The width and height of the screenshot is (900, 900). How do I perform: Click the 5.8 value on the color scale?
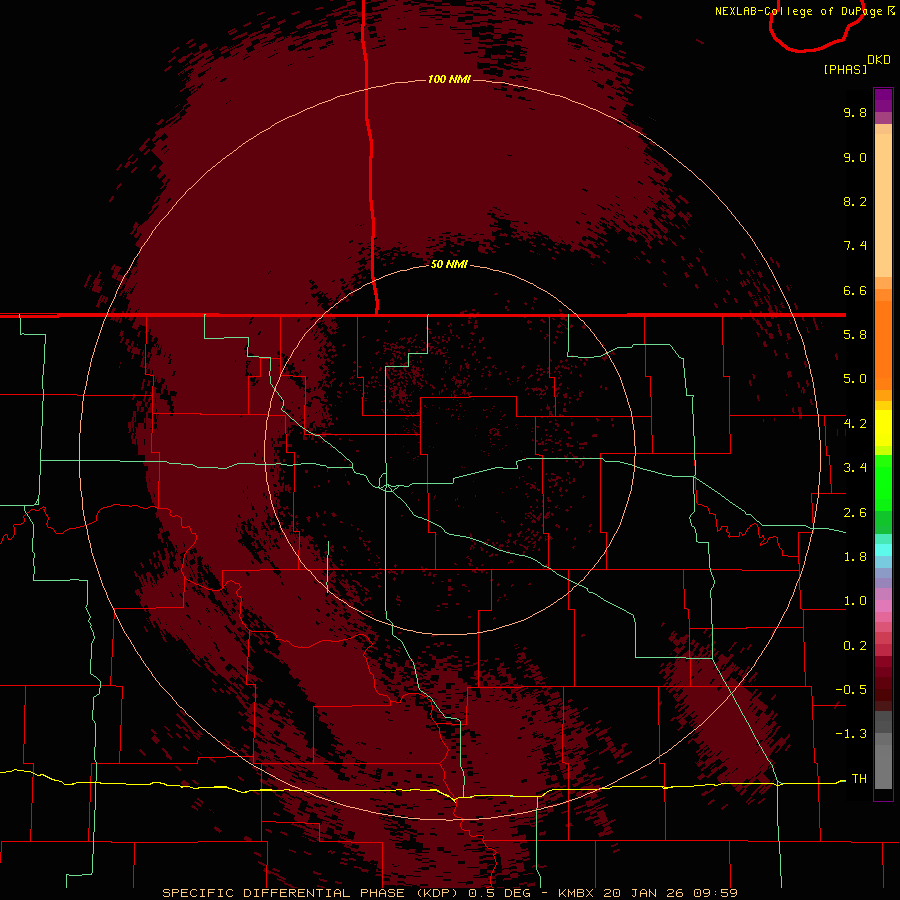[855, 335]
